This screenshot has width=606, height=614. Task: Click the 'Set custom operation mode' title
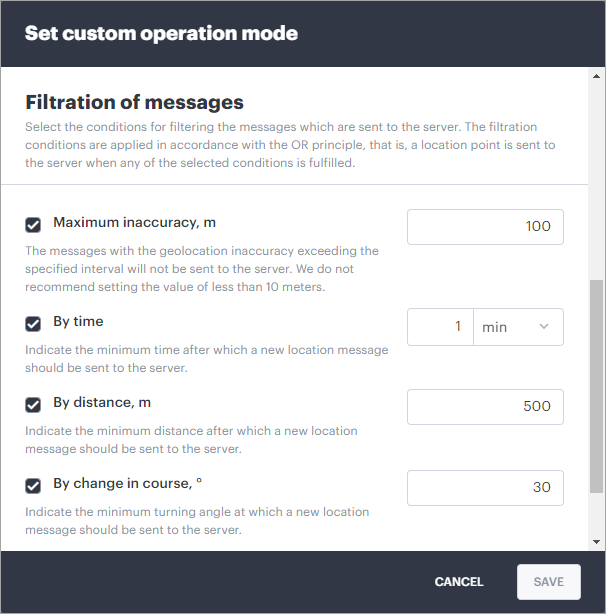point(161,33)
